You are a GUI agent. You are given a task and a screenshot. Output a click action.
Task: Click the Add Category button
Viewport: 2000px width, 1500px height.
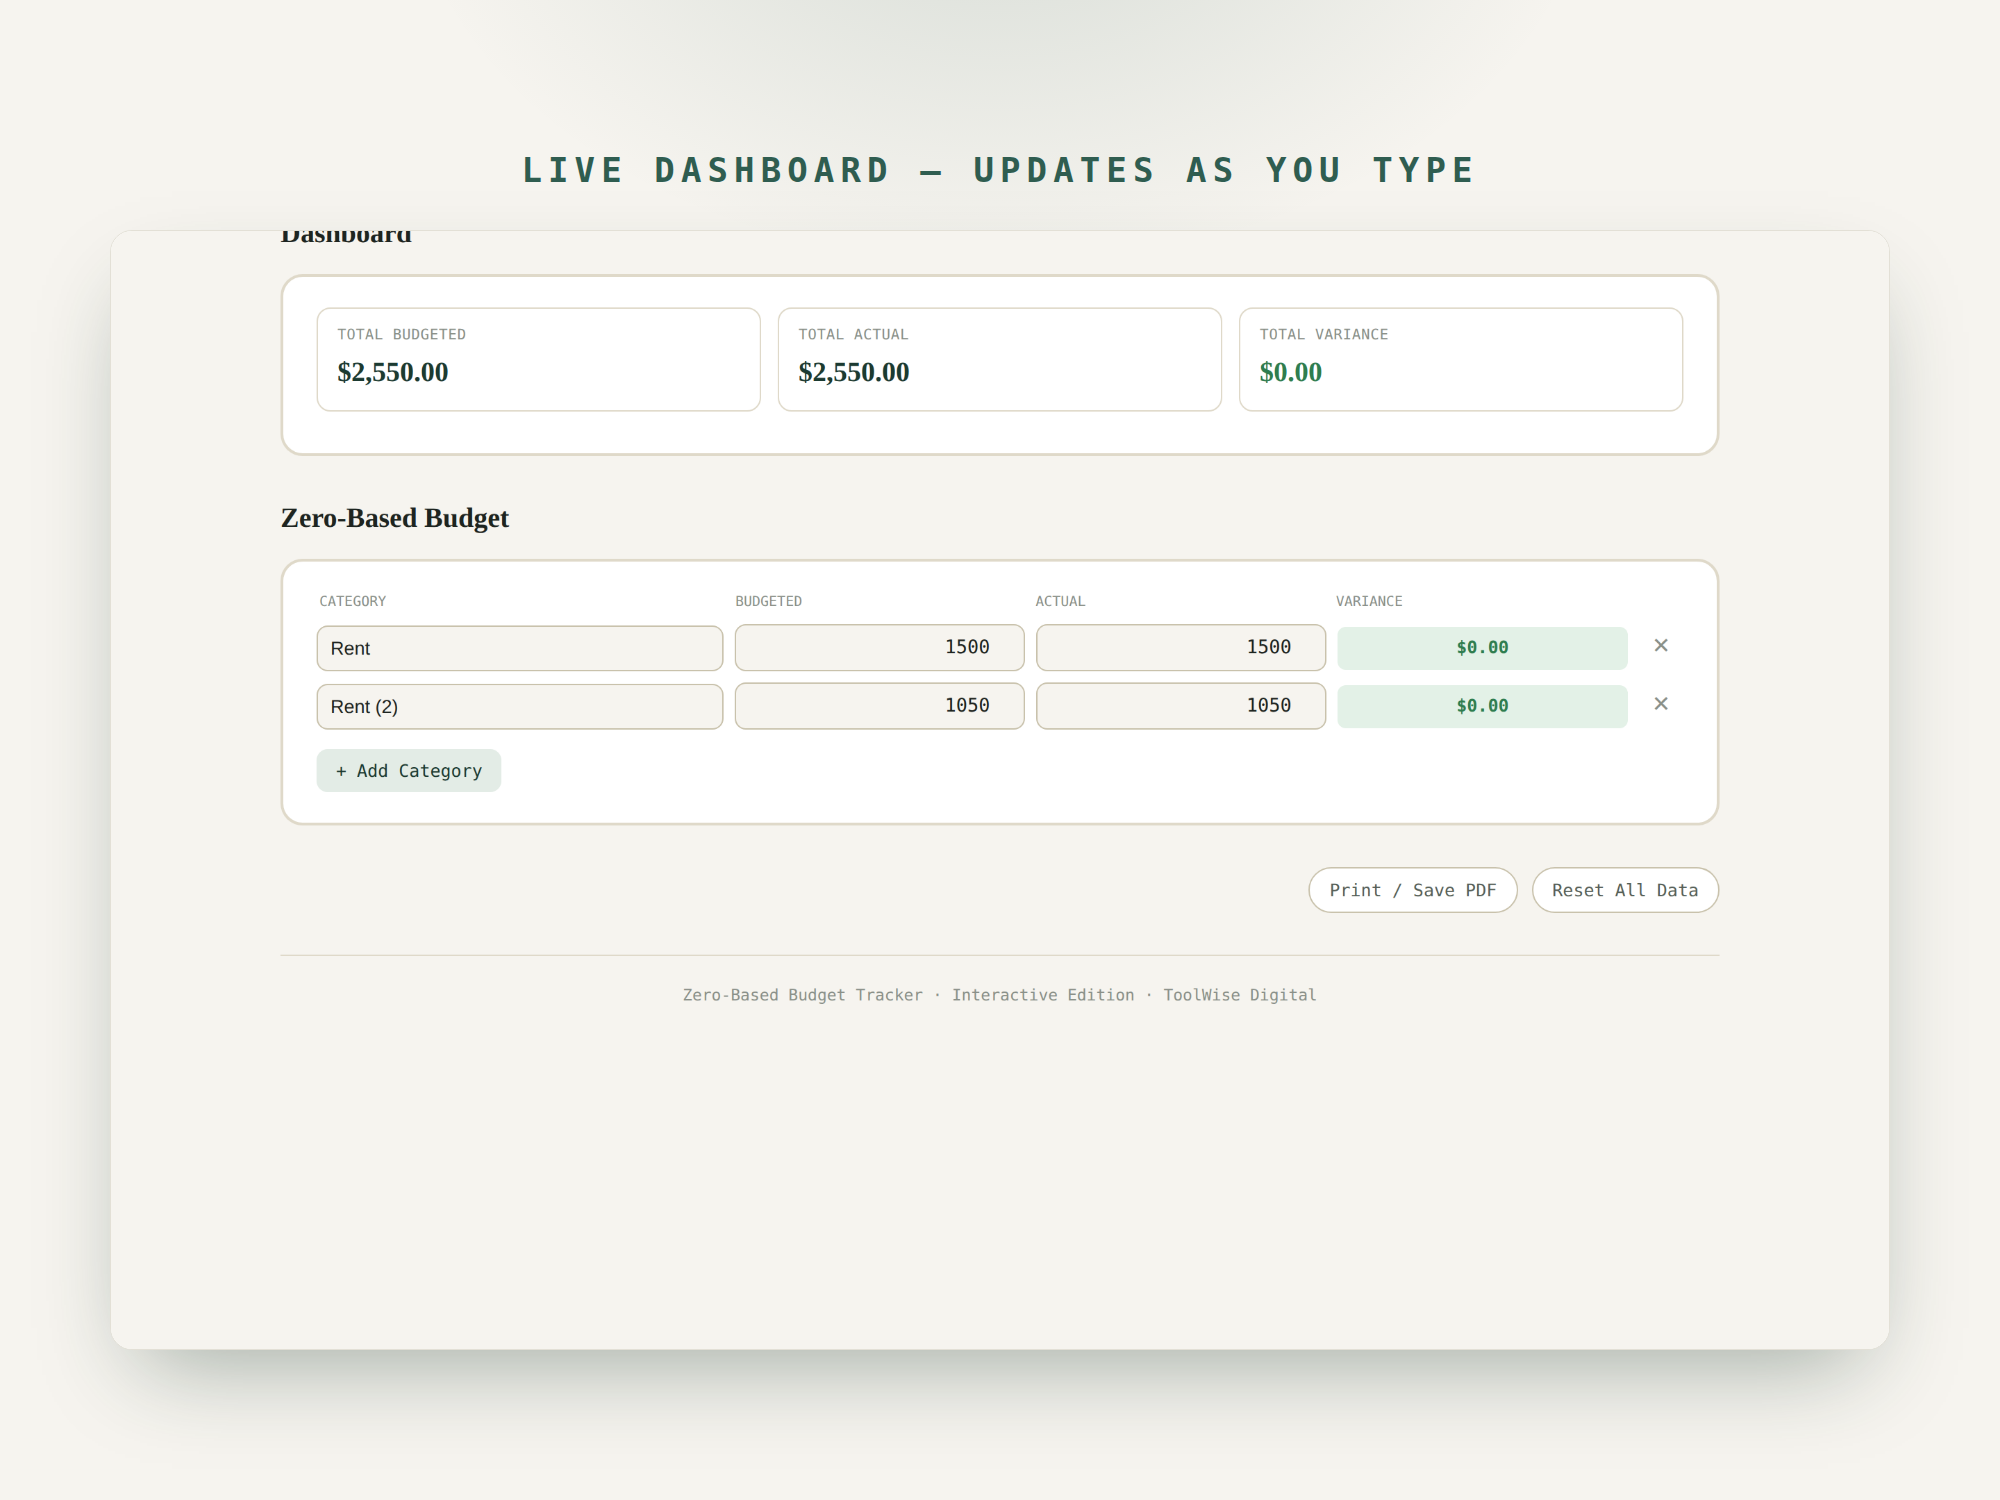[409, 771]
